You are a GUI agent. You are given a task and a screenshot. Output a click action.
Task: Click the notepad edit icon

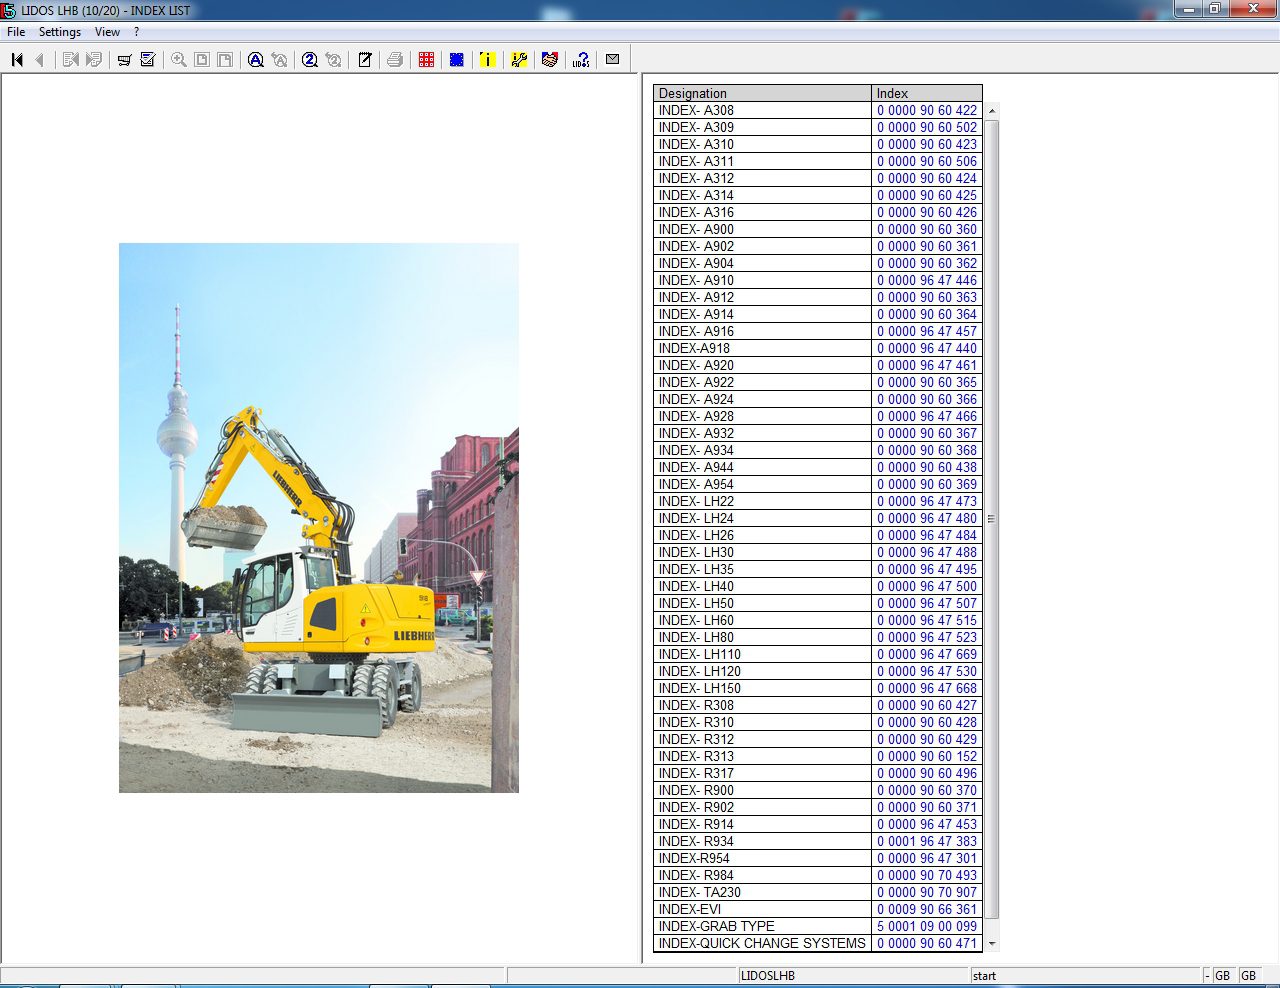point(364,59)
